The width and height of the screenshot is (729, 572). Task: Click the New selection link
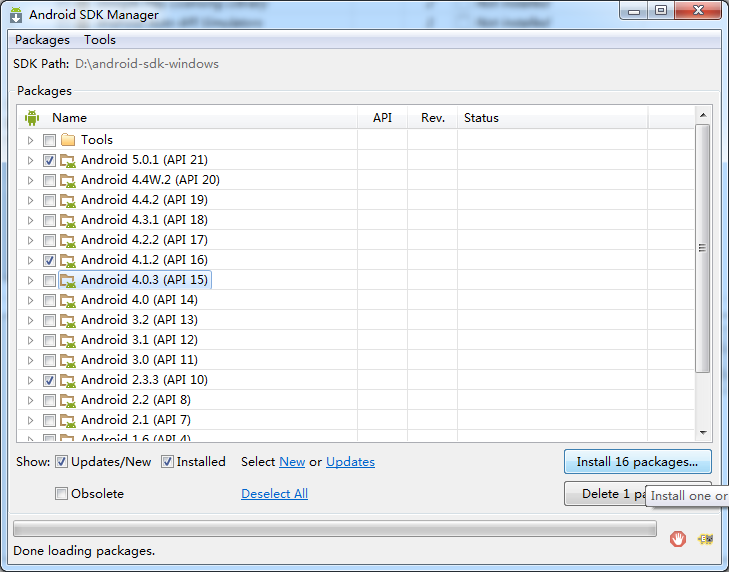(292, 462)
